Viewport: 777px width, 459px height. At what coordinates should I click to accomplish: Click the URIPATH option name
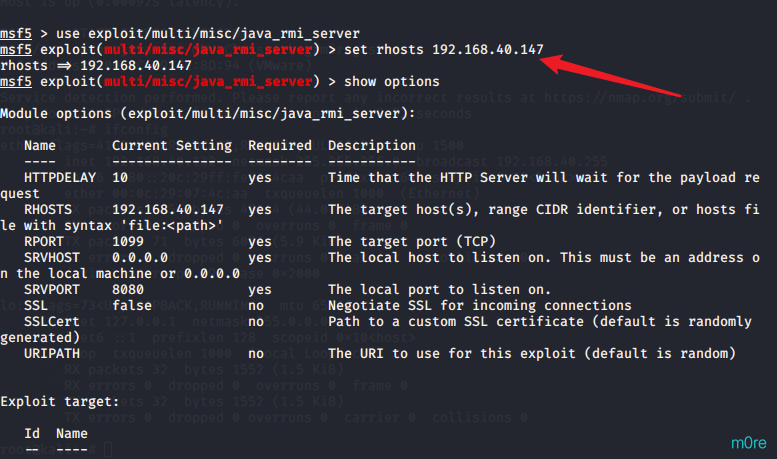[x=52, y=353]
